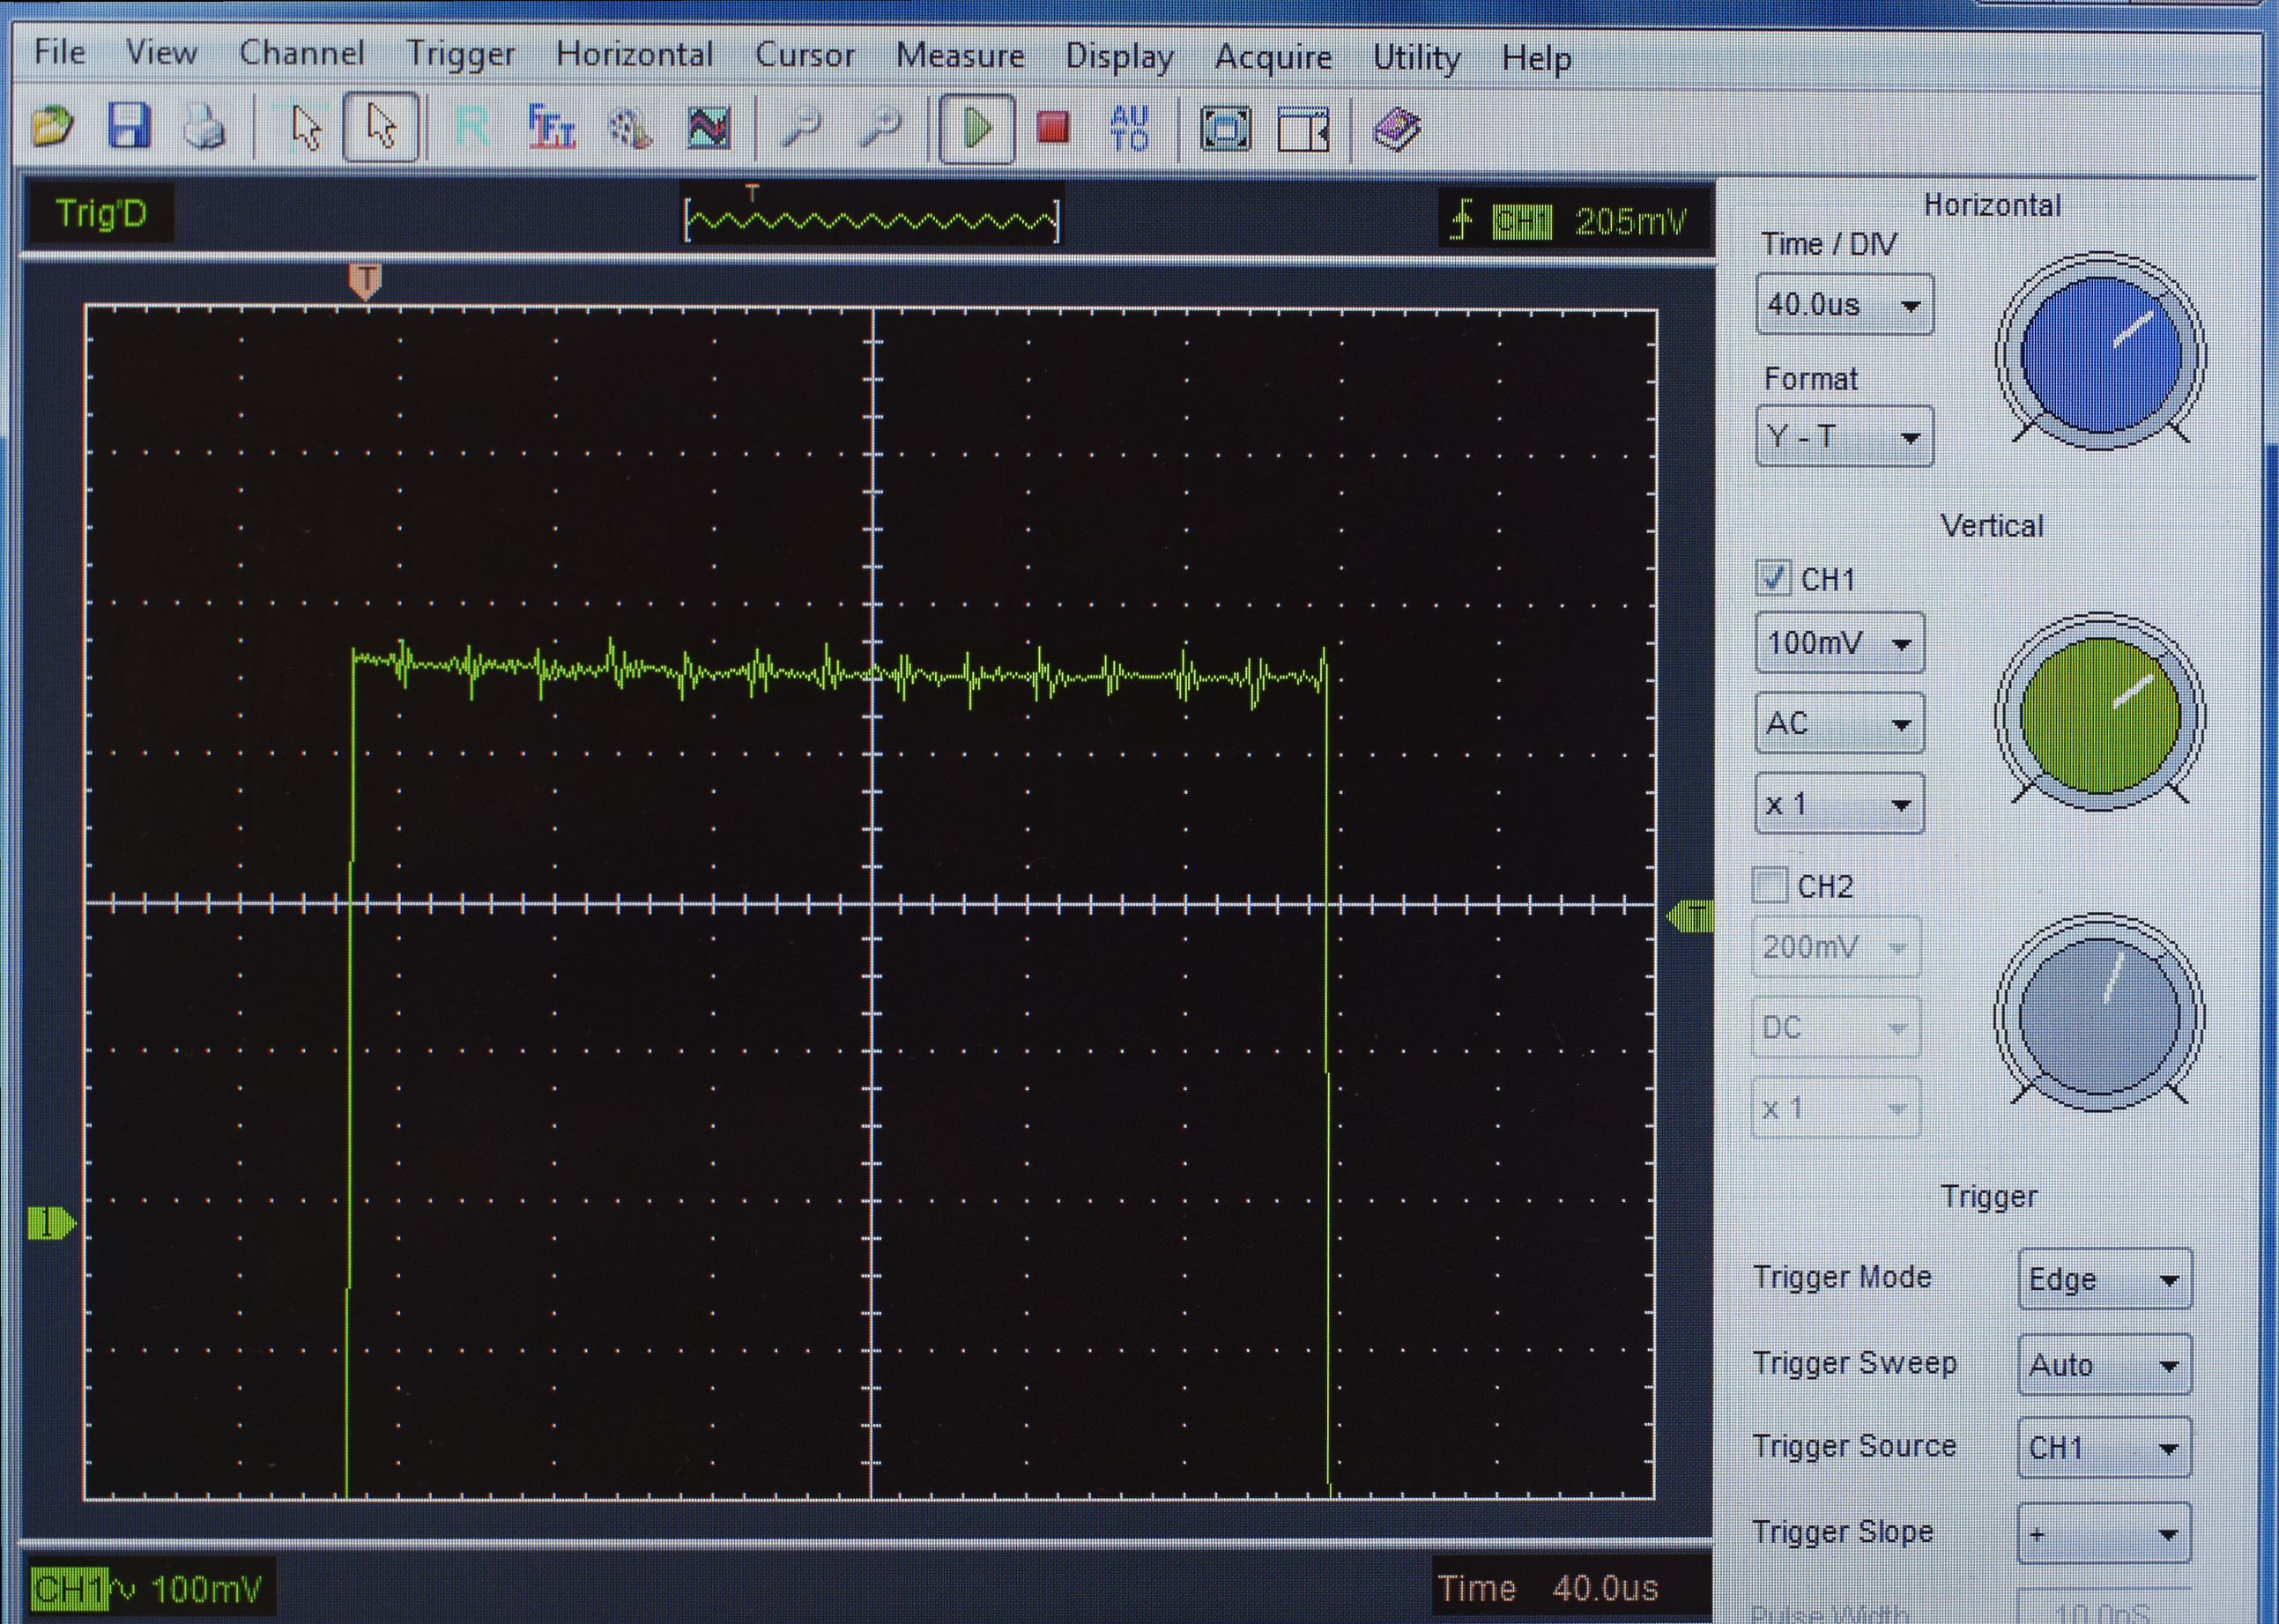Click the CH1 ground level marker
Screen dimensions: 2279x1624
[x=51, y=1223]
